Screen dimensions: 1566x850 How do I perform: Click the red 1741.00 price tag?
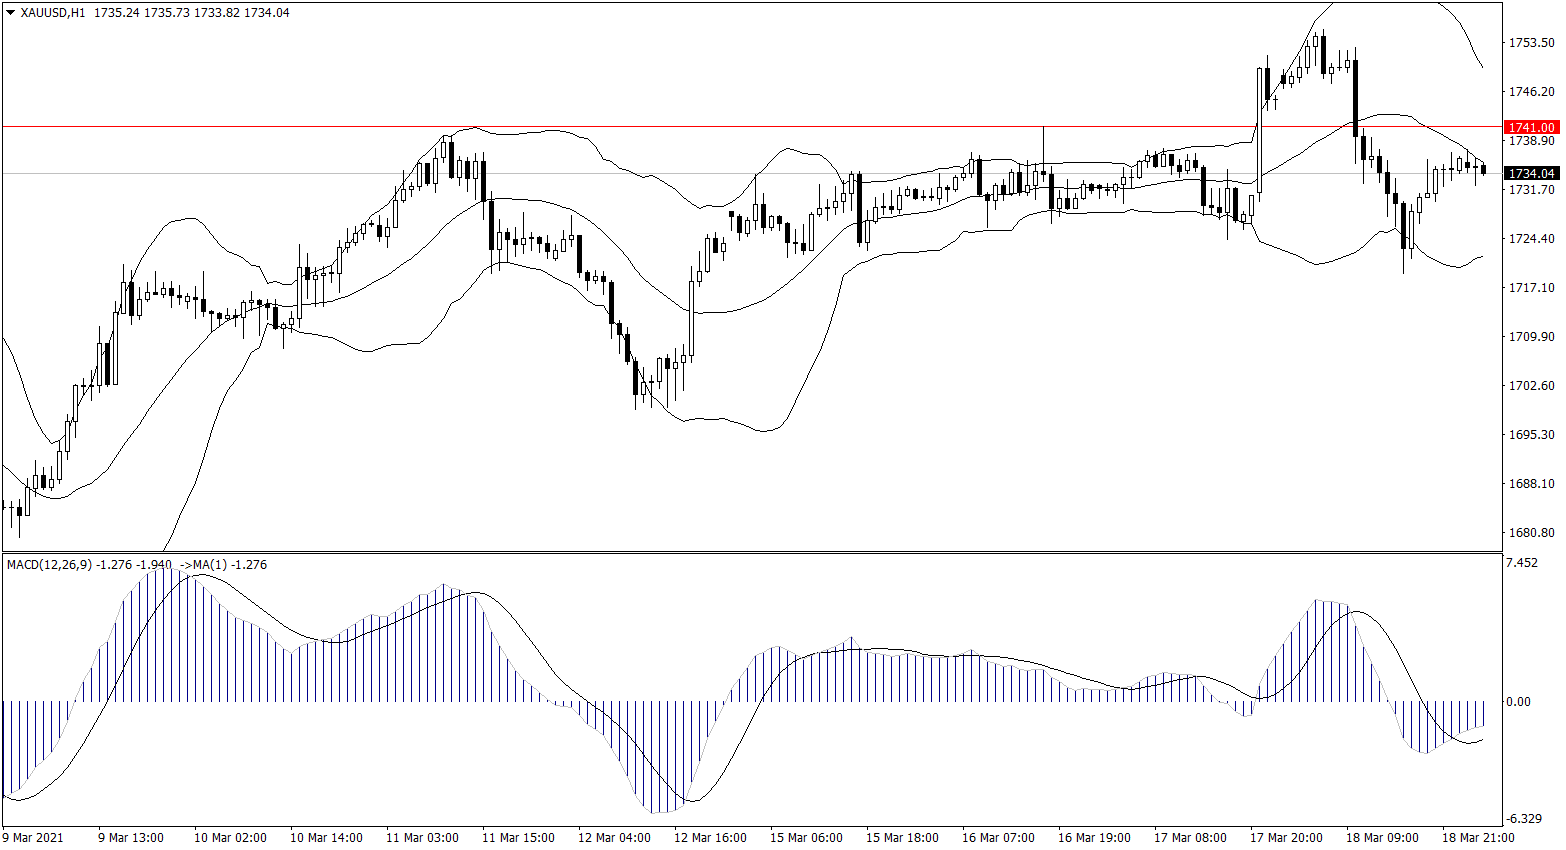(x=1531, y=128)
